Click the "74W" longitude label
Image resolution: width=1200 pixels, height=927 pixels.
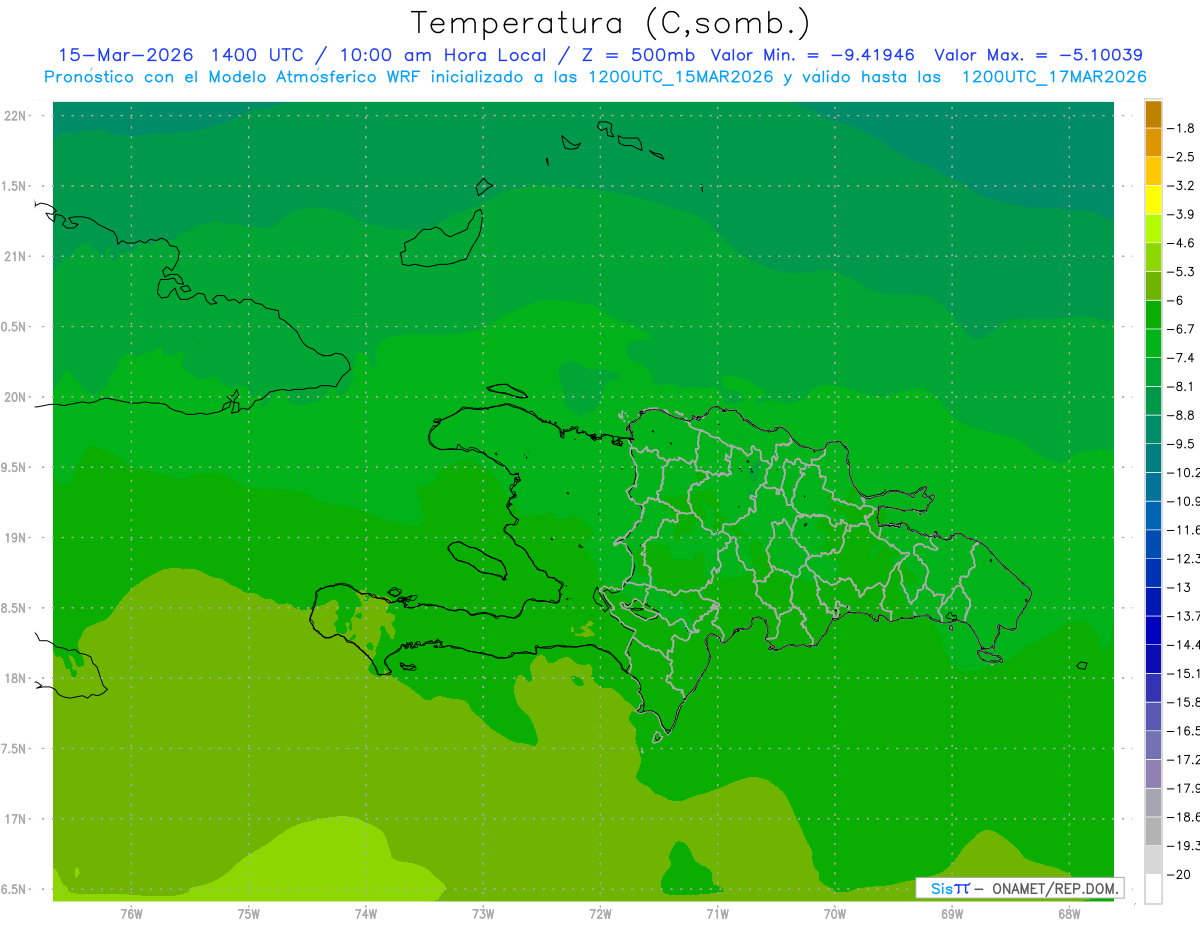click(366, 914)
